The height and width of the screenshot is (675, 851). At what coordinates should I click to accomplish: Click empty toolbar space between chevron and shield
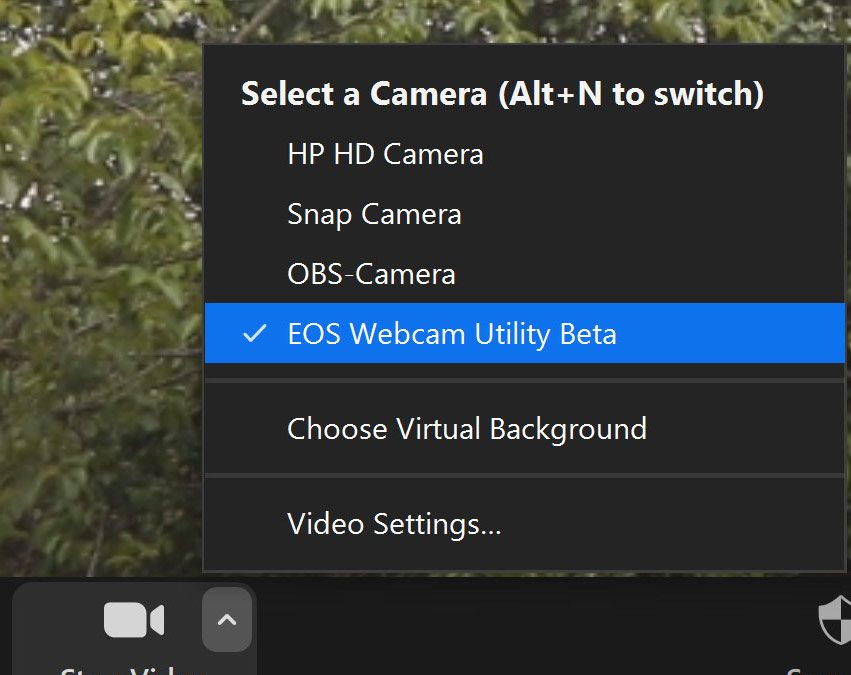530,625
